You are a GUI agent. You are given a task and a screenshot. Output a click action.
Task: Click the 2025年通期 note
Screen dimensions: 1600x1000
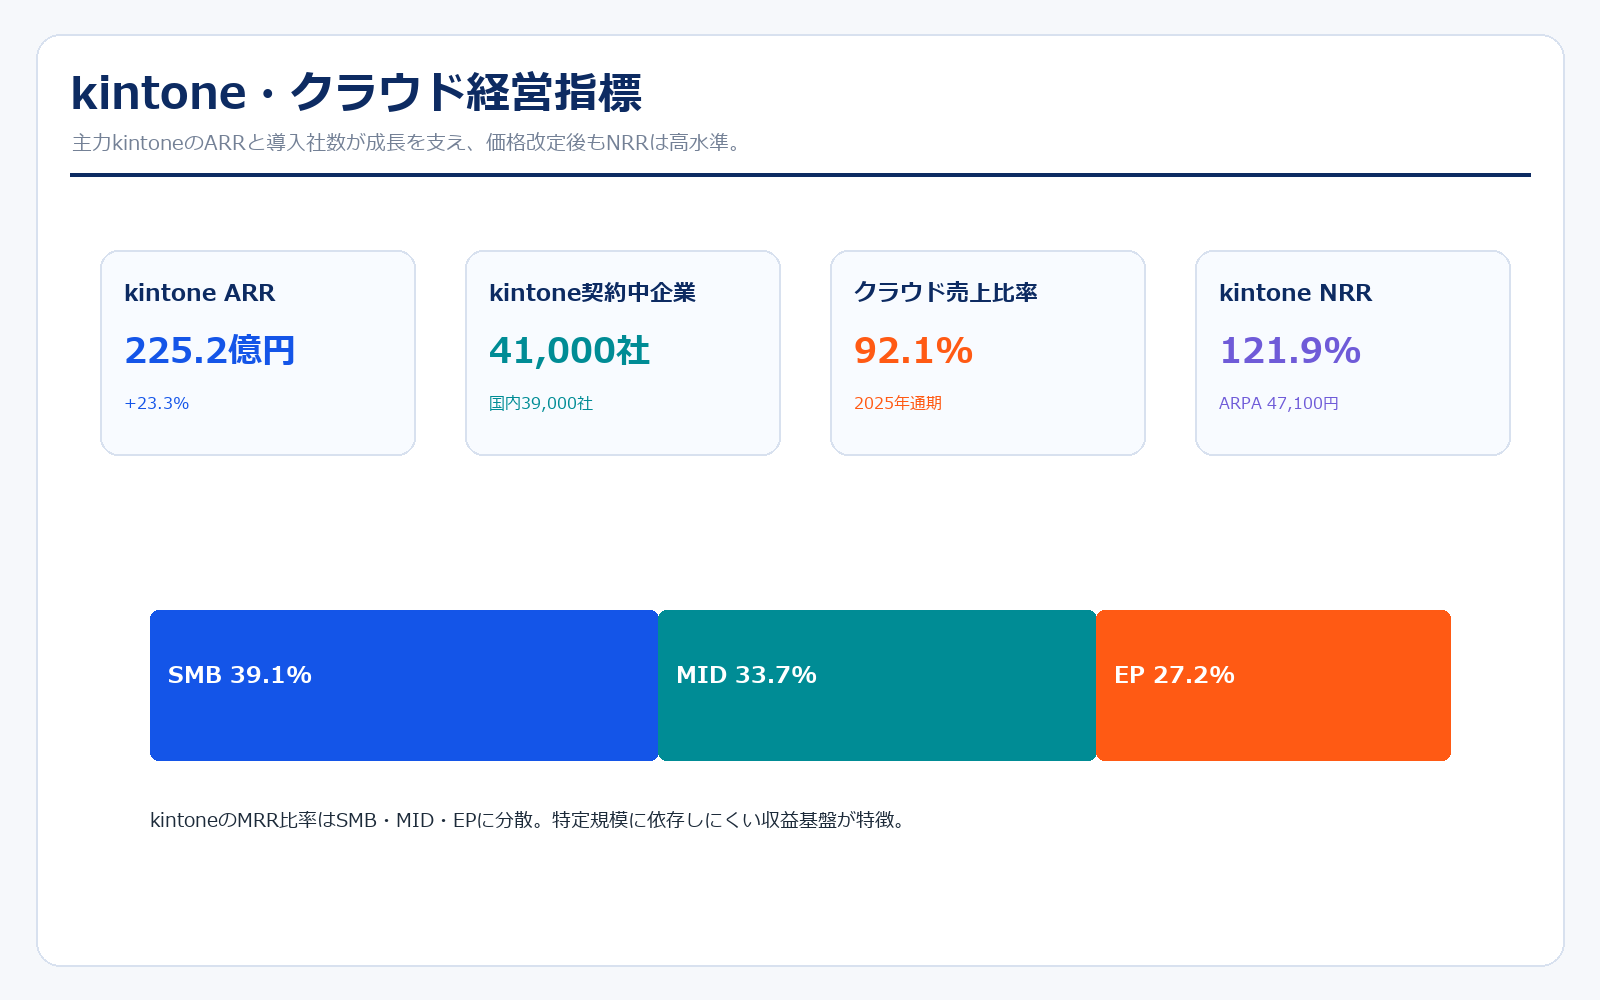898,403
